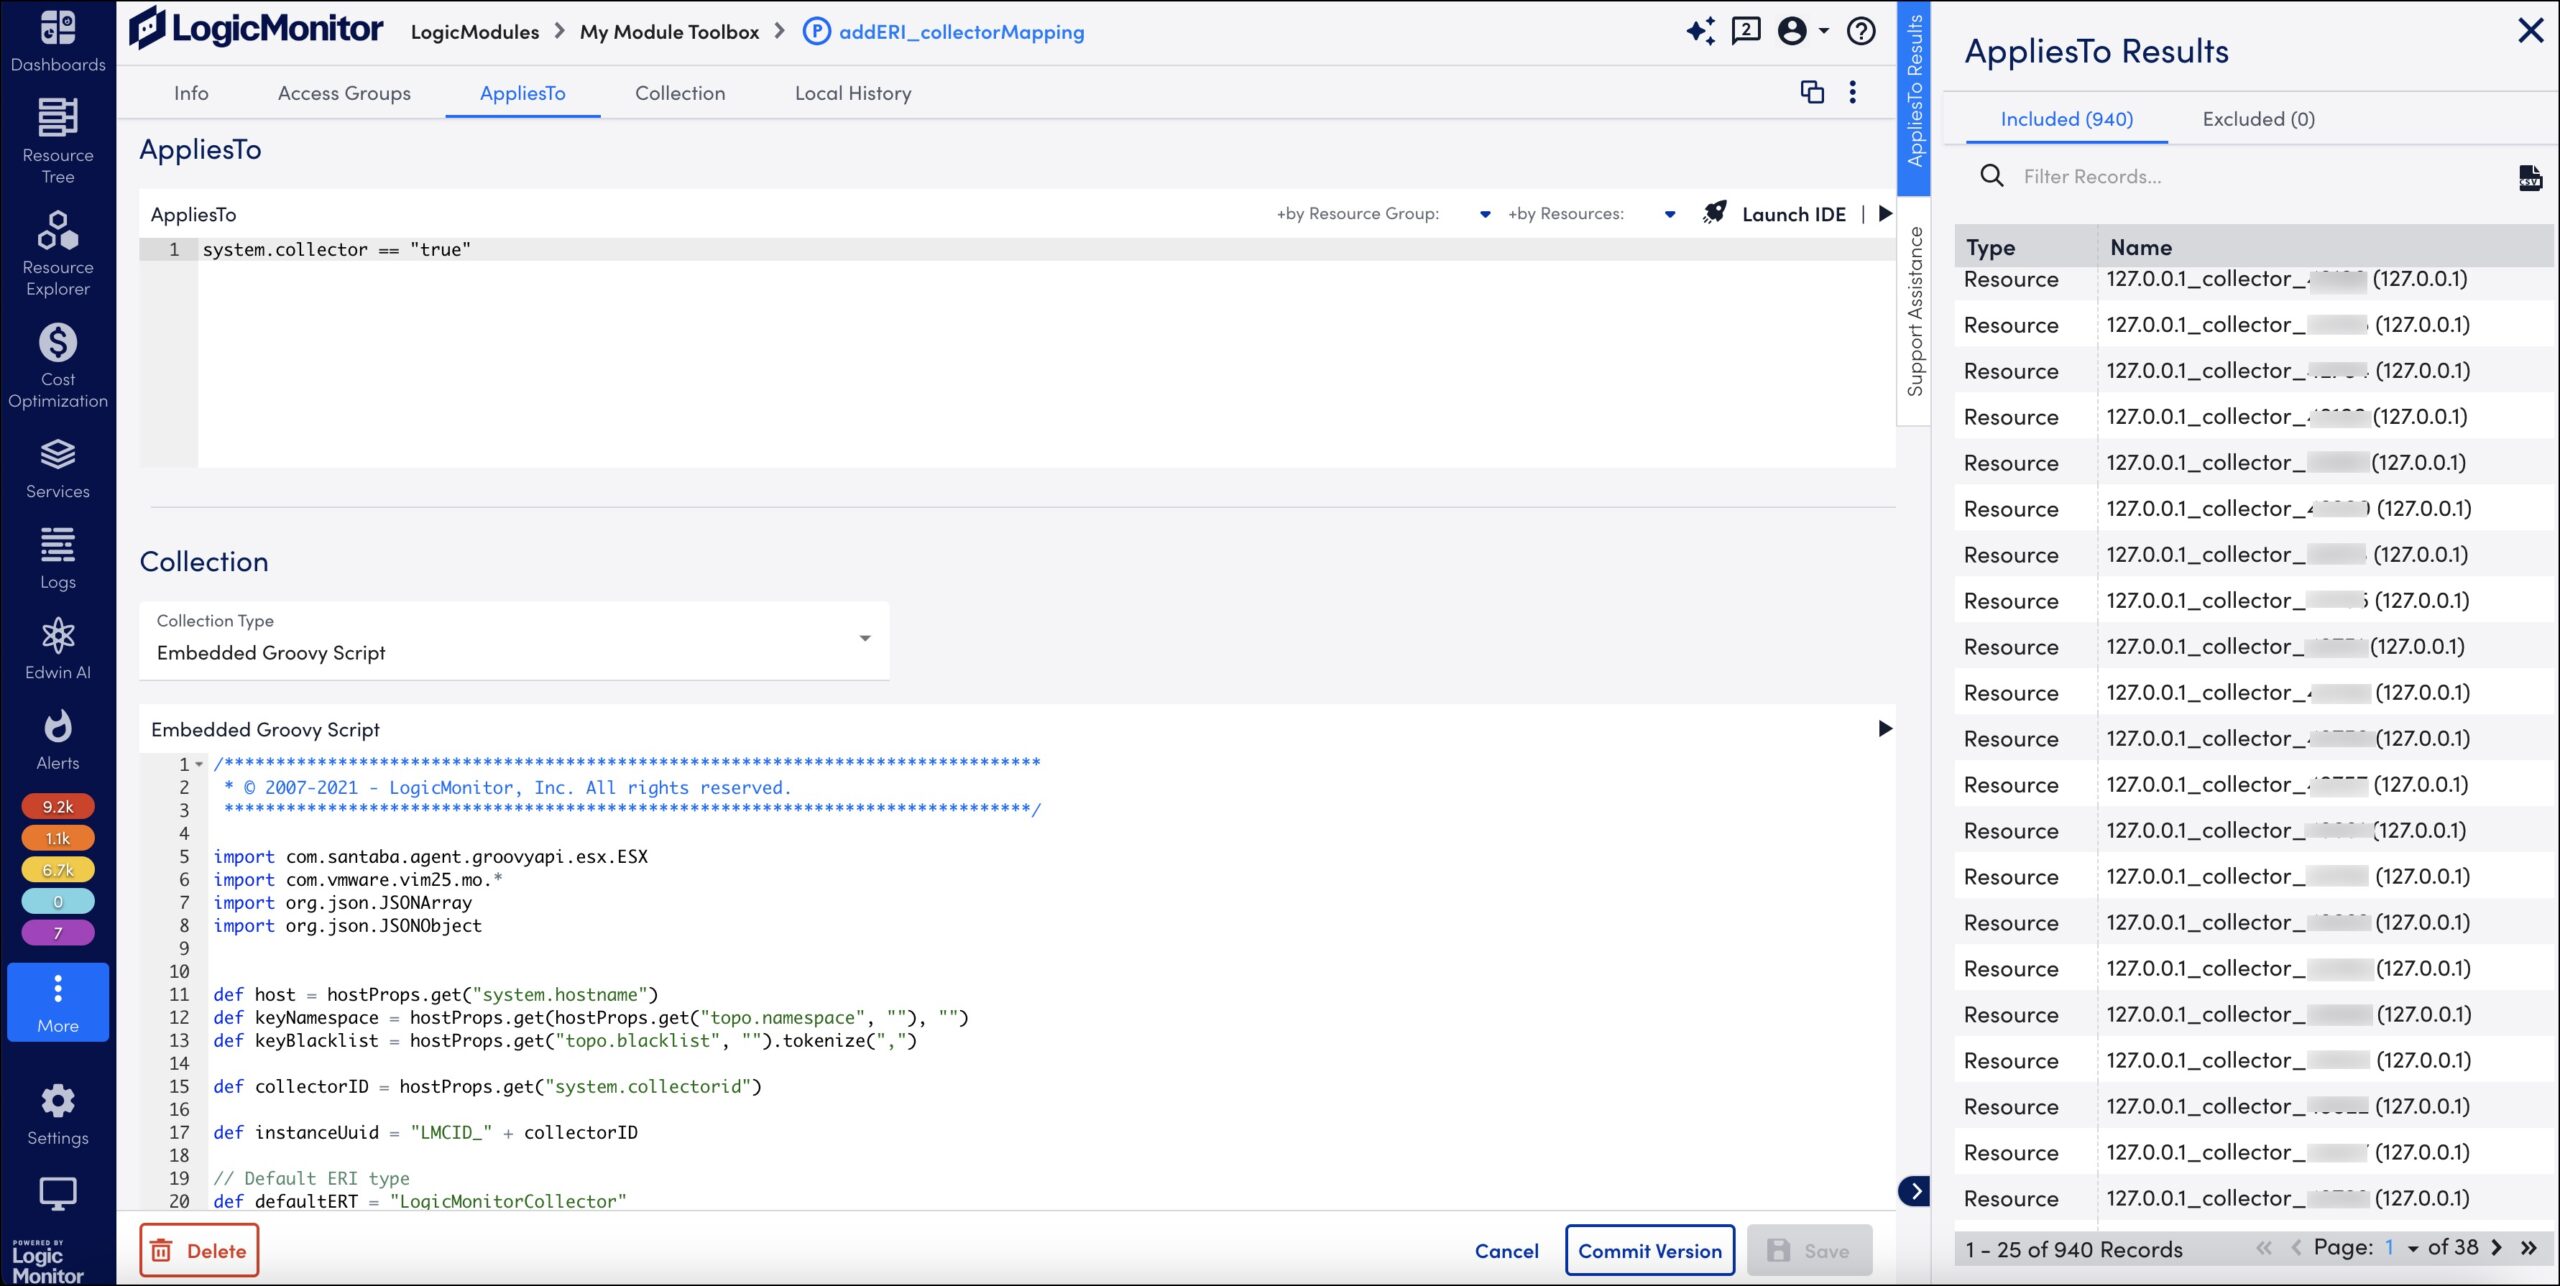Run the AppliesTo test play arrow
2560x1286 pixels.
coord(1885,213)
